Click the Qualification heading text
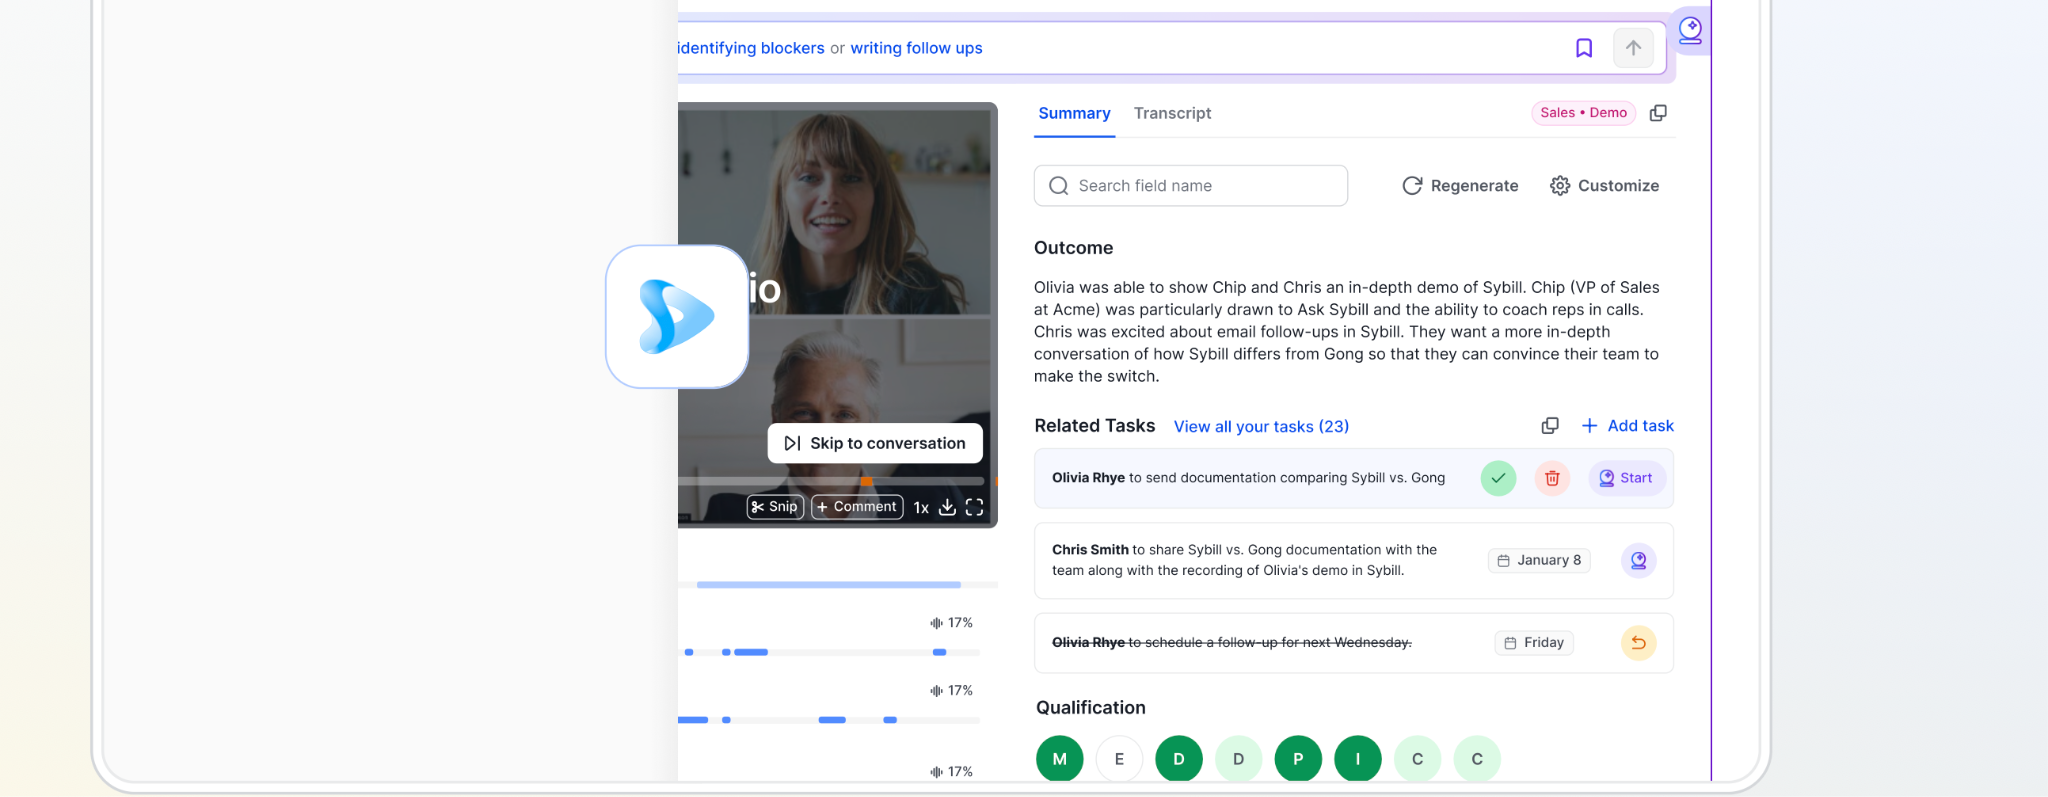Image resolution: width=2048 pixels, height=797 pixels. [1091, 708]
